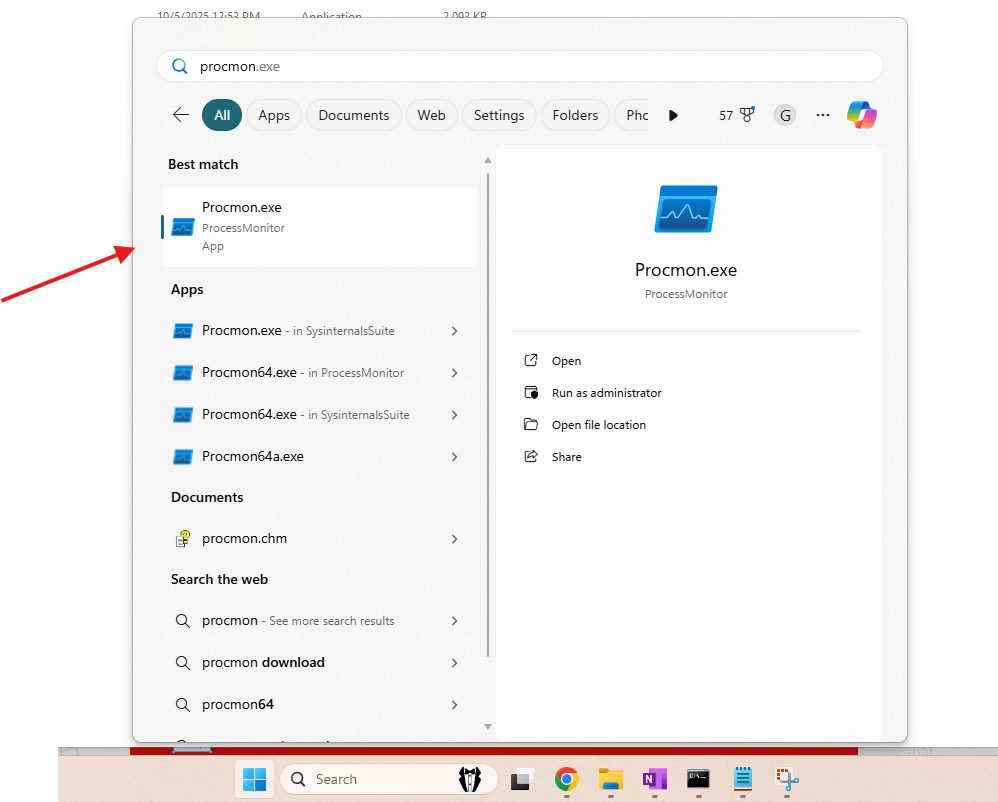Expand the 'procmon download' web suggestion arrow

[454, 662]
